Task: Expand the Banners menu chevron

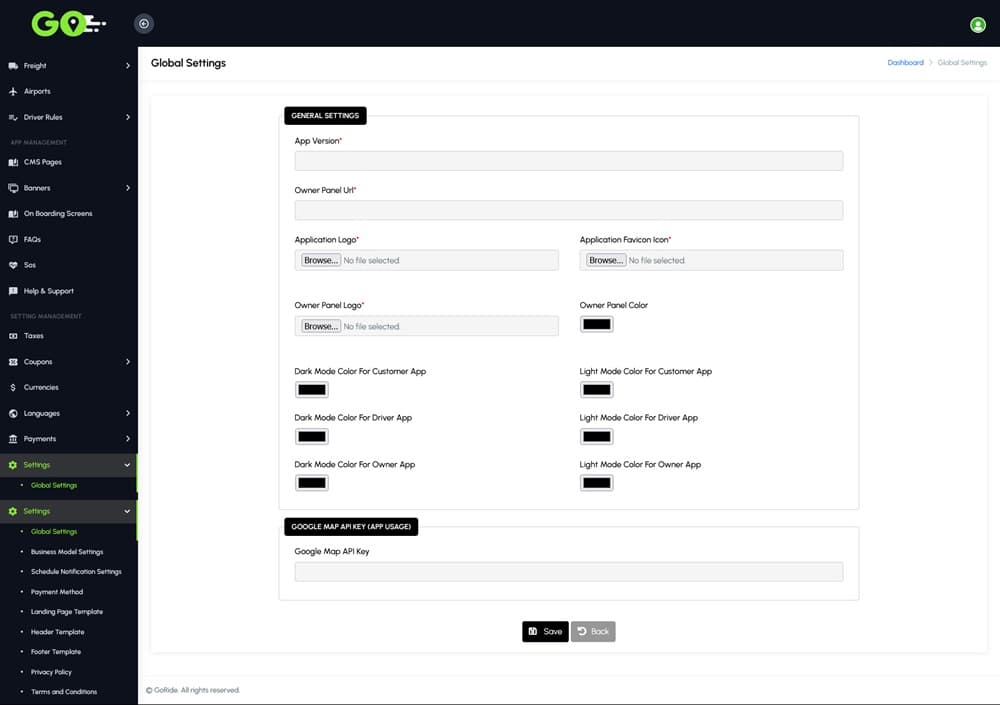Action: (127, 188)
